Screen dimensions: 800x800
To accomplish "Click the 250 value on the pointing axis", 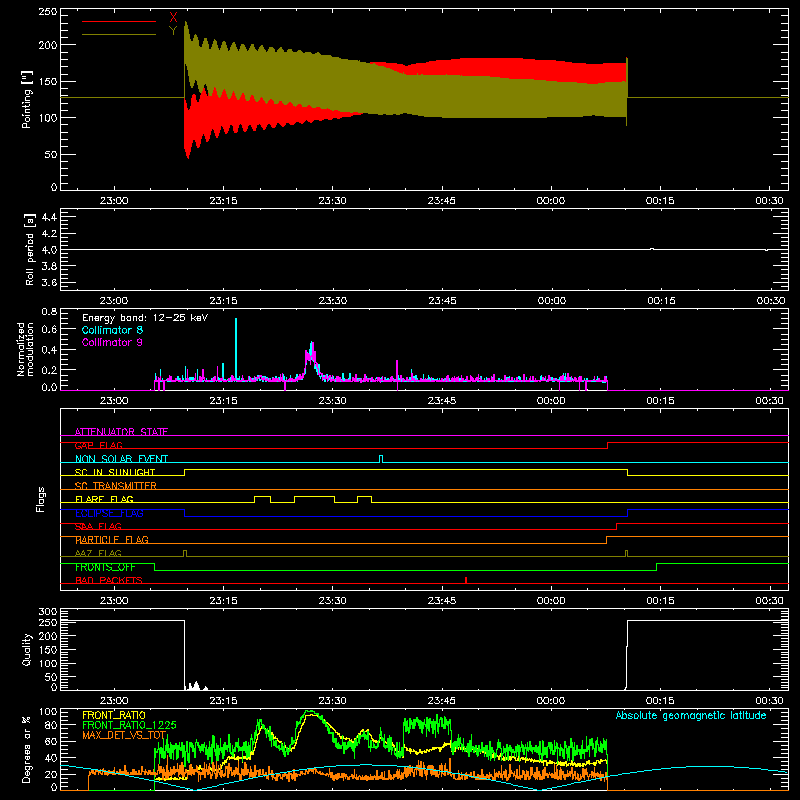I will tap(48, 12).
